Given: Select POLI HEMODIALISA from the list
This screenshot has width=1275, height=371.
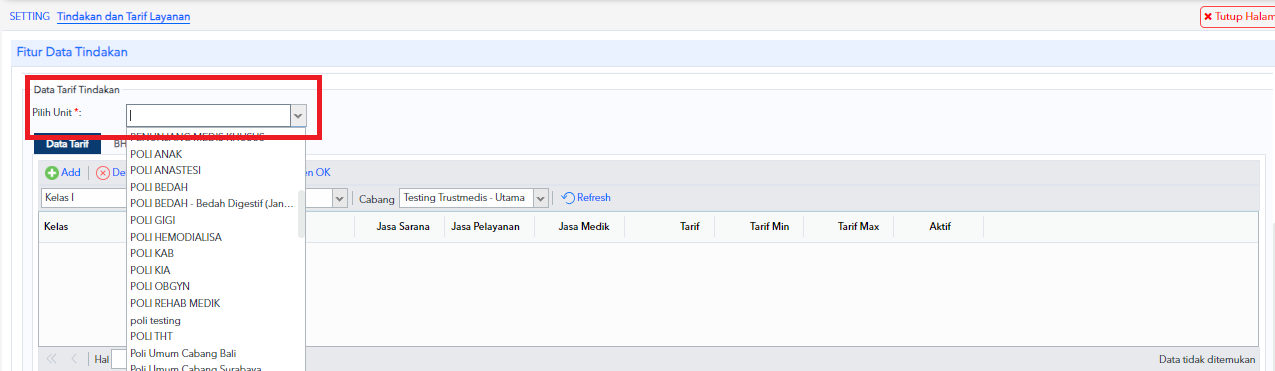Looking at the screenshot, I should click(176, 237).
